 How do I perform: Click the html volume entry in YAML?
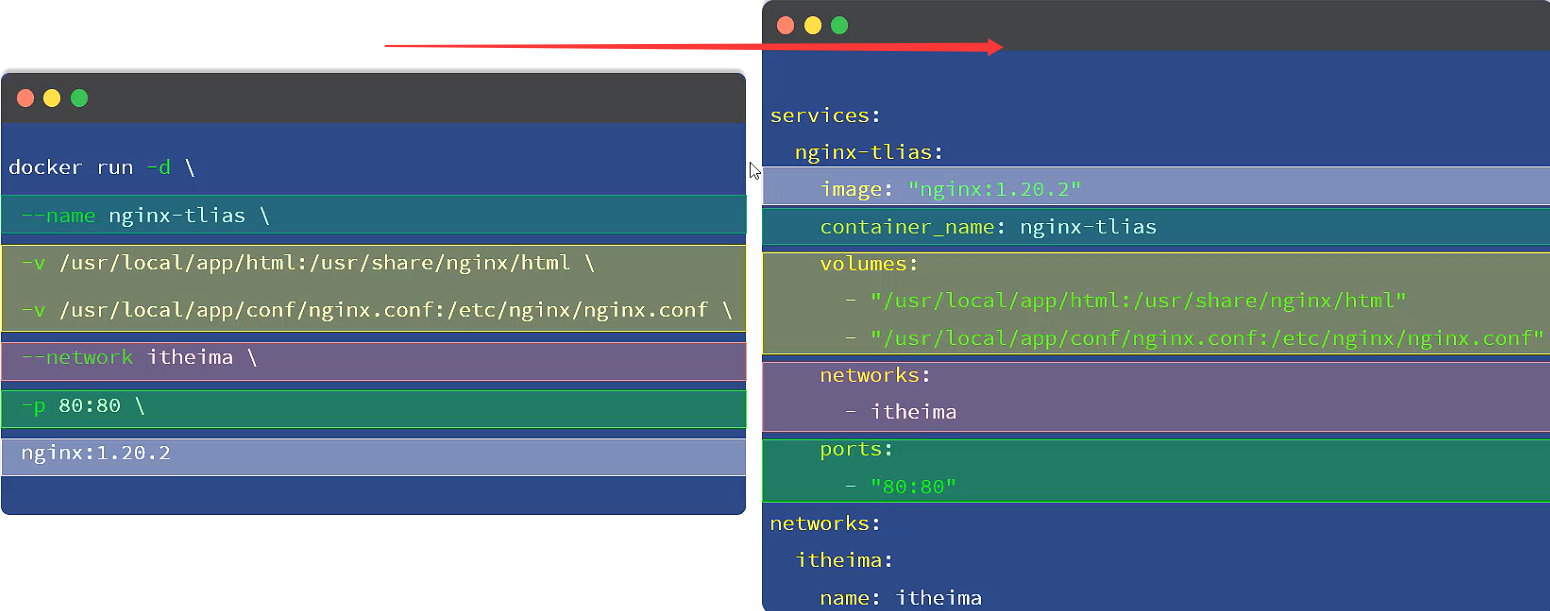click(x=1126, y=301)
